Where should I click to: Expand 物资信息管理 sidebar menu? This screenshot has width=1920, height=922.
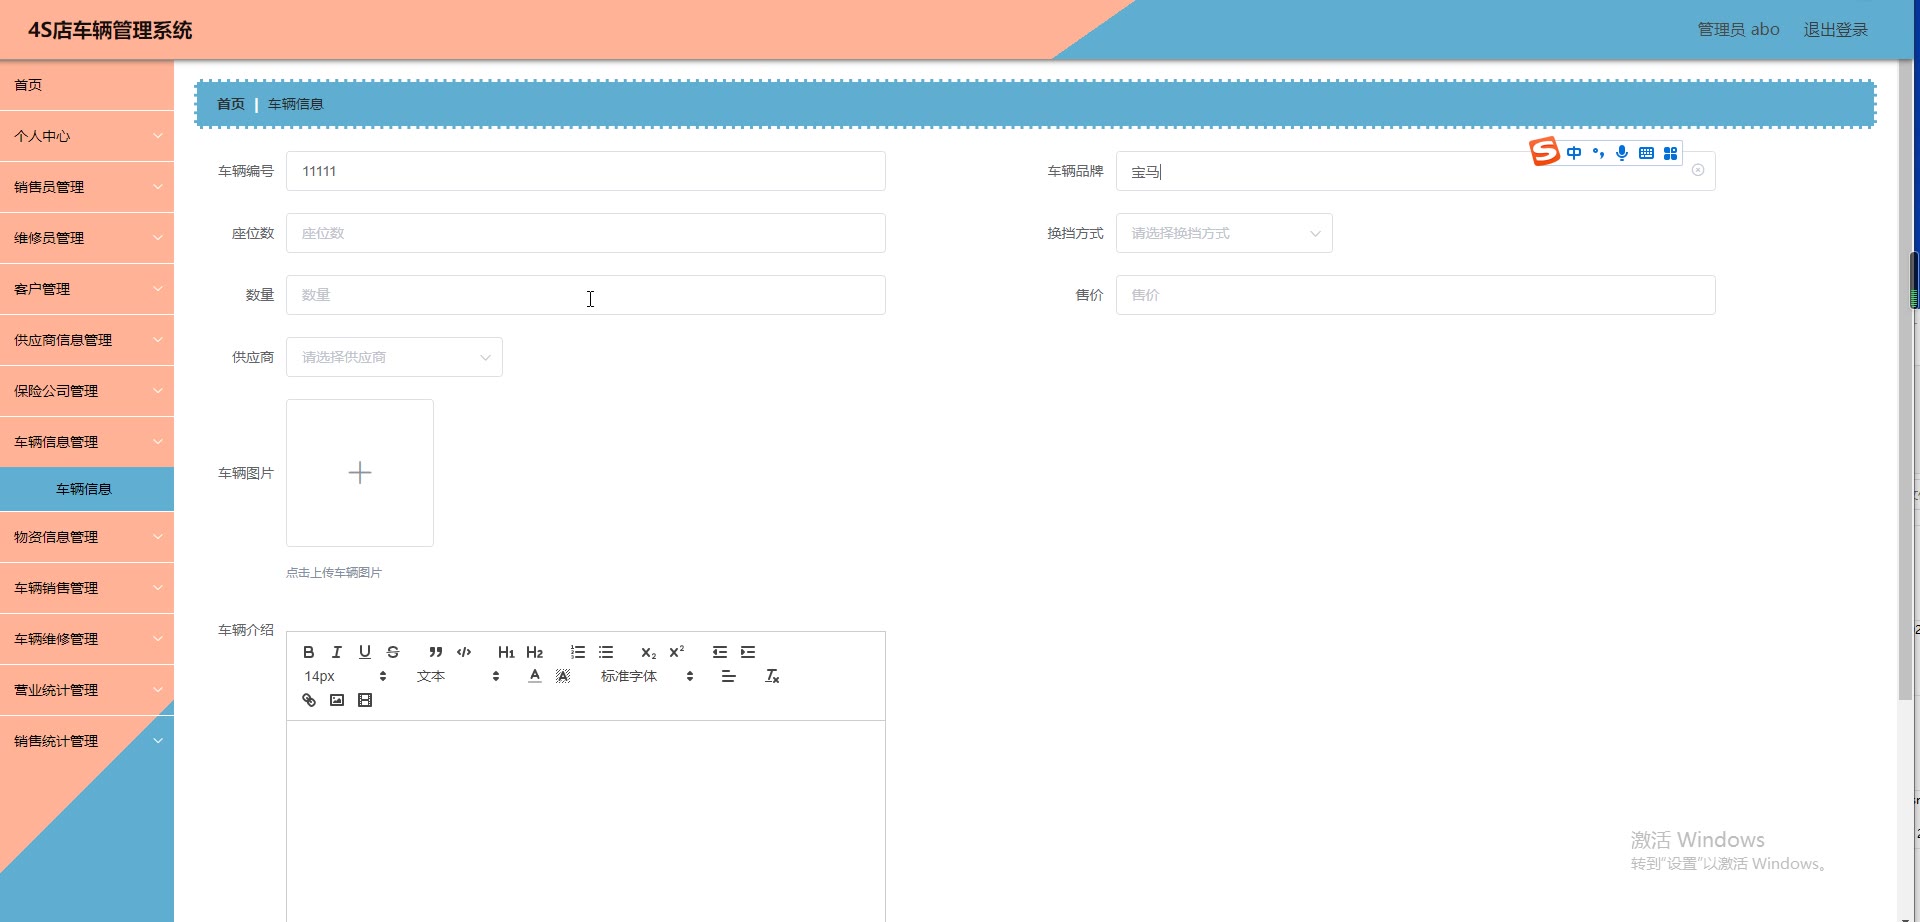tap(87, 537)
